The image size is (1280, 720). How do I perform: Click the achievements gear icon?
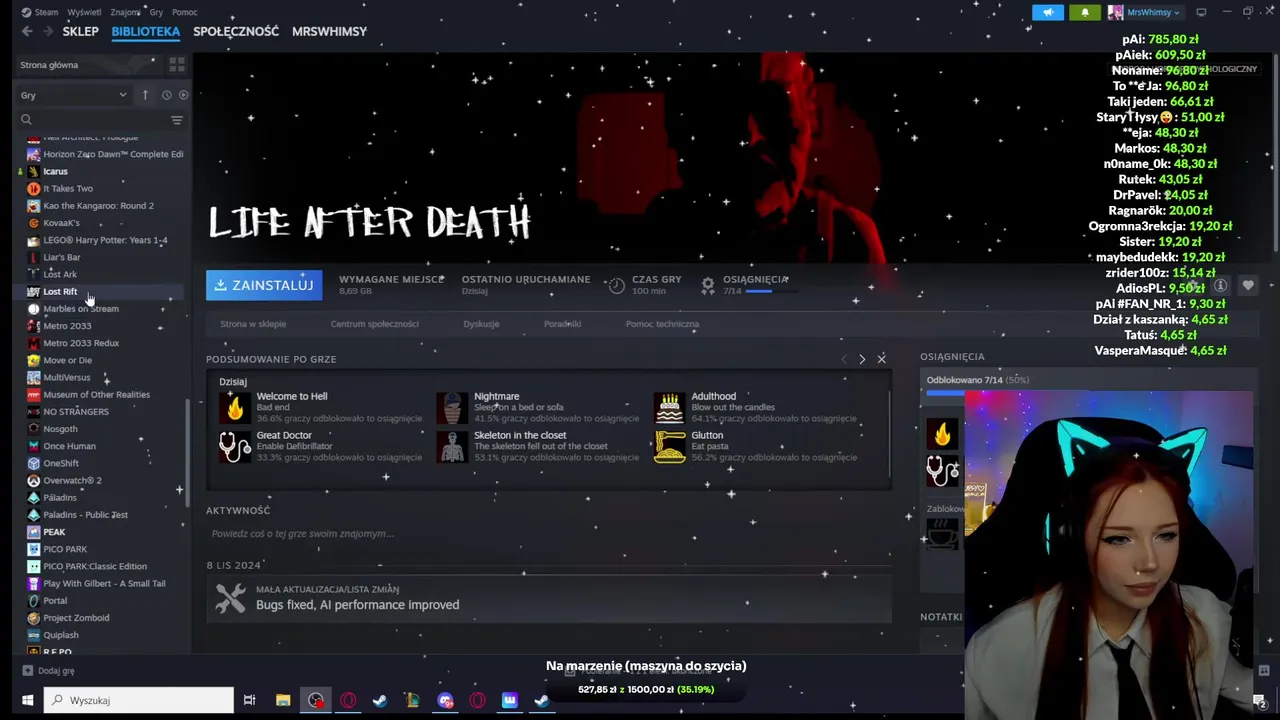(x=708, y=285)
